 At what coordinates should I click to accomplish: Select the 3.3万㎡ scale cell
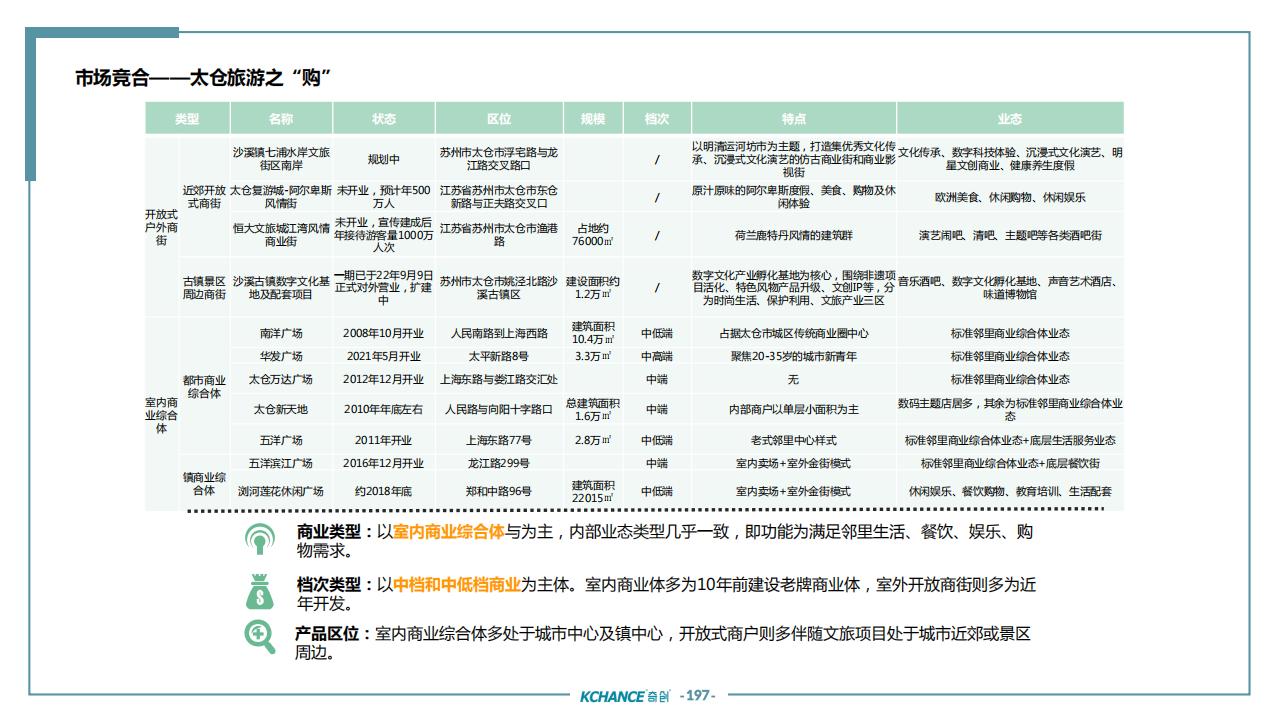pyautogui.click(x=593, y=356)
